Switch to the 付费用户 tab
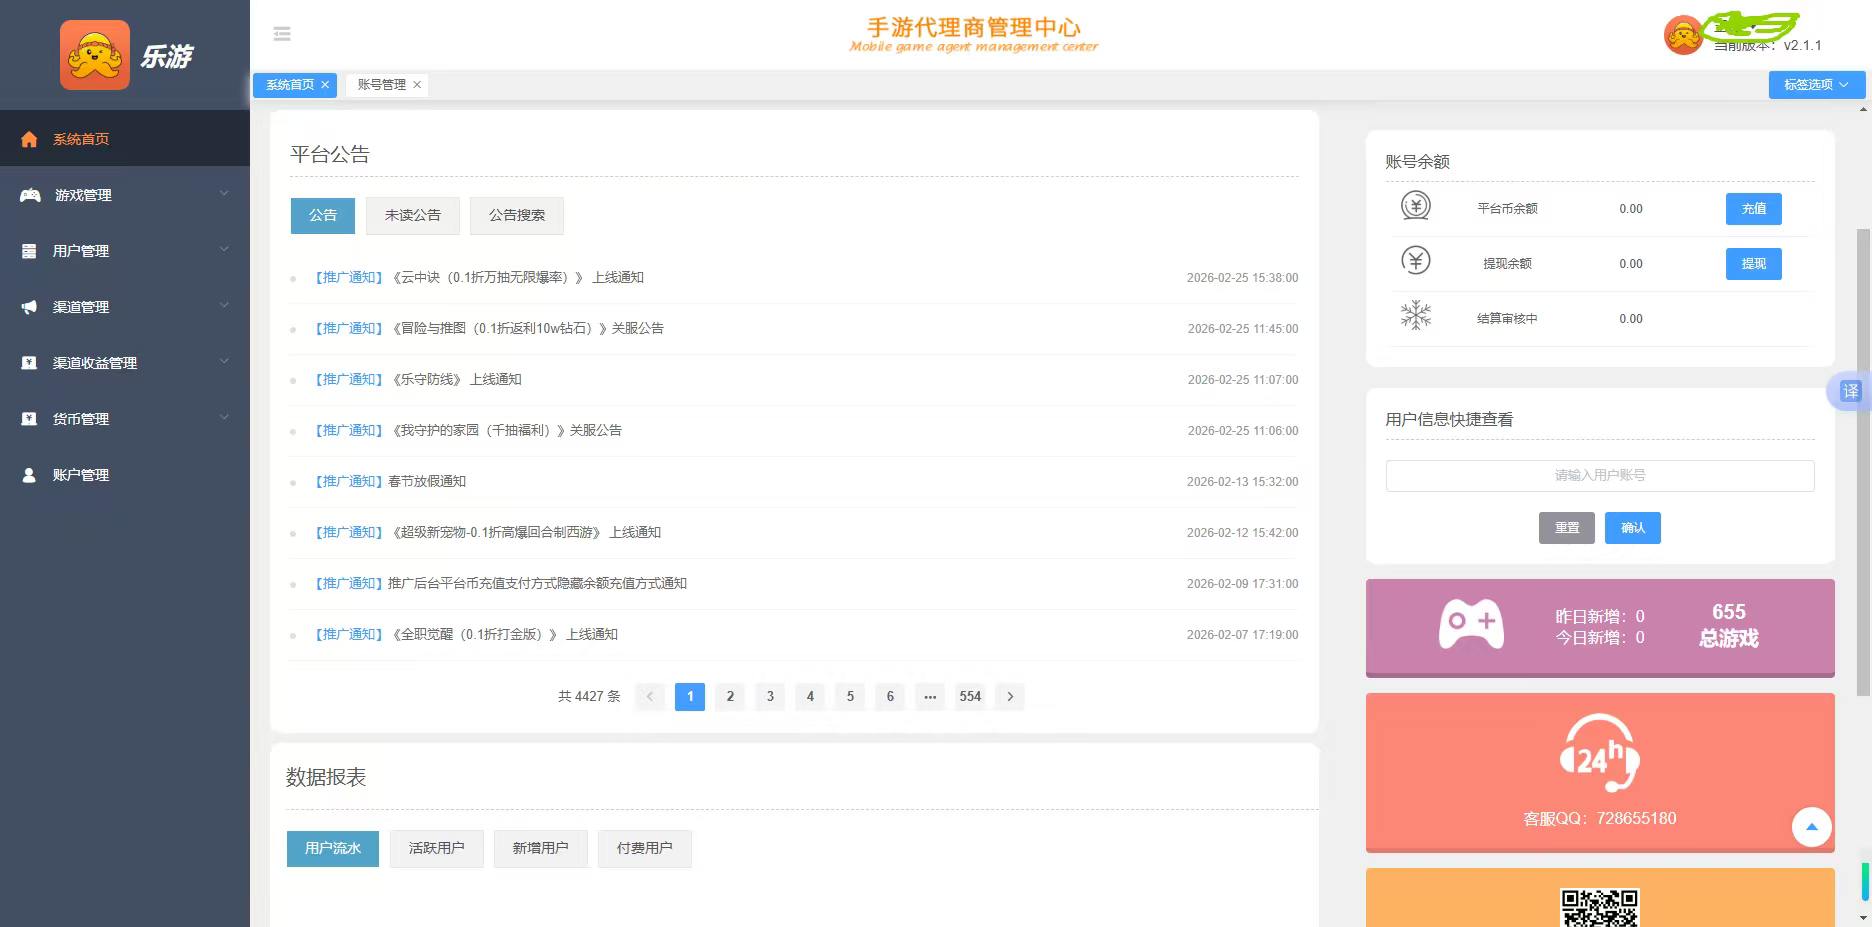 644,847
